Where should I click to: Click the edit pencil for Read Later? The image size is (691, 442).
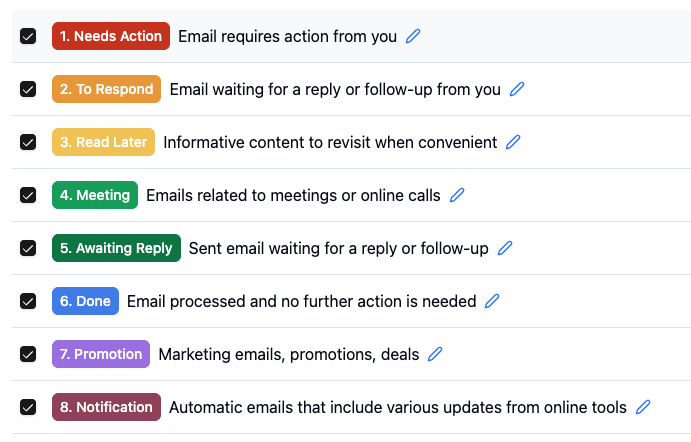point(513,142)
